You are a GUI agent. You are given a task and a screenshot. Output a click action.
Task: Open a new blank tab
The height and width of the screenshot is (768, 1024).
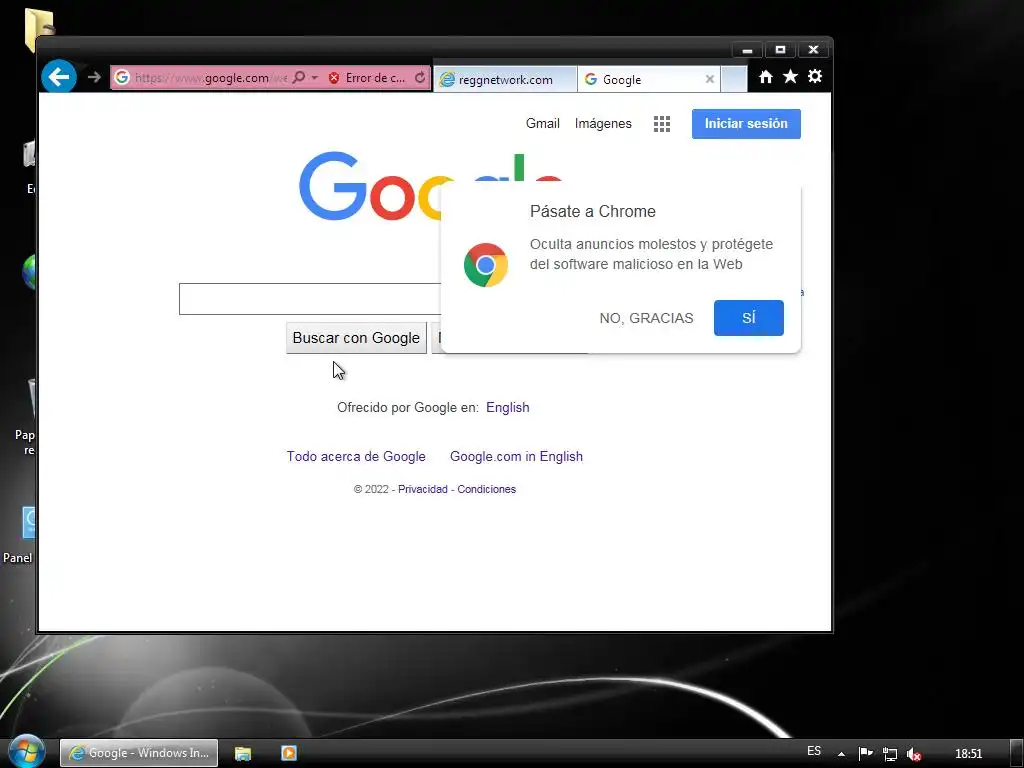tap(734, 80)
